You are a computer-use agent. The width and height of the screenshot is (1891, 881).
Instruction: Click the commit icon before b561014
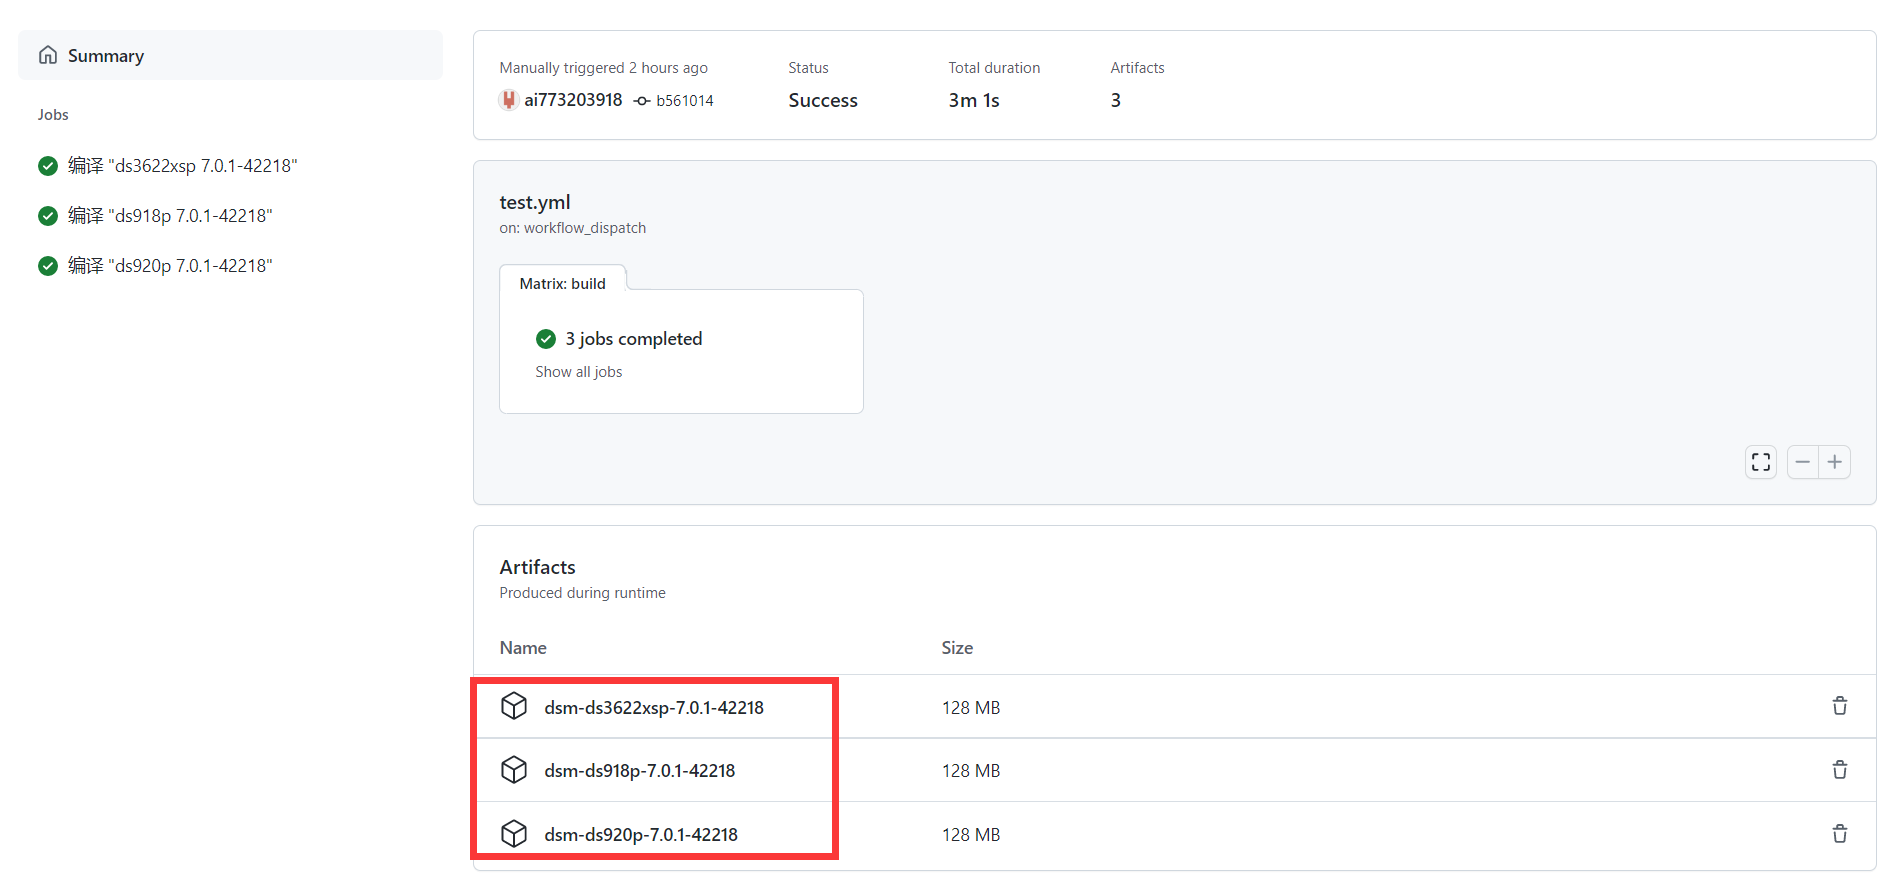642,101
